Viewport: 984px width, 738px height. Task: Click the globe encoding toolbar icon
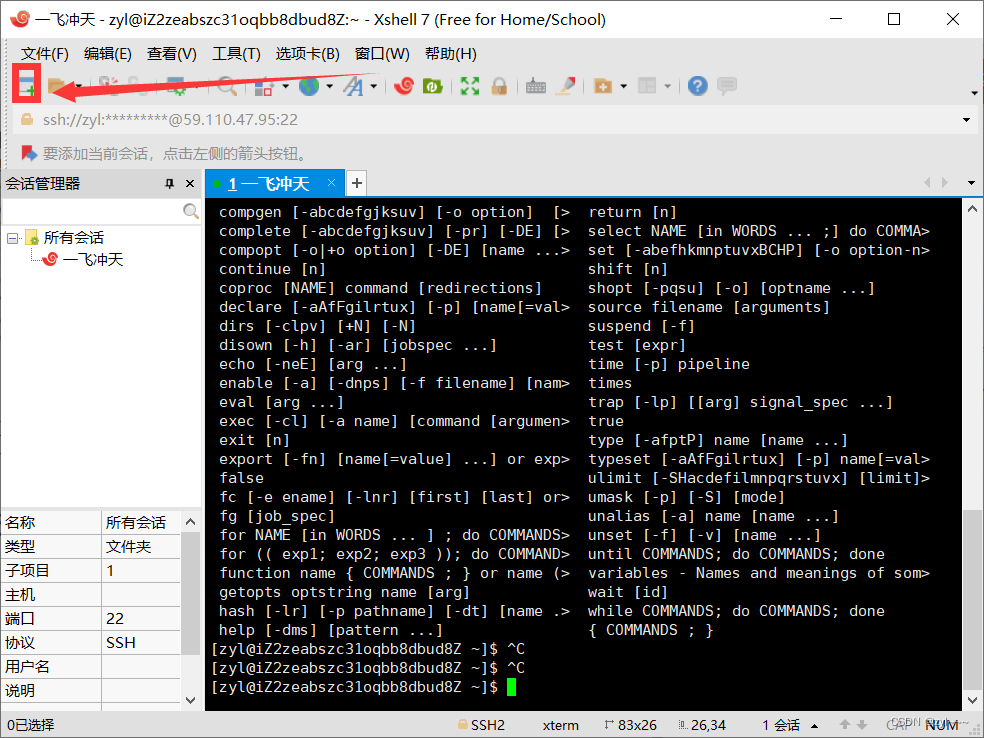pos(309,86)
